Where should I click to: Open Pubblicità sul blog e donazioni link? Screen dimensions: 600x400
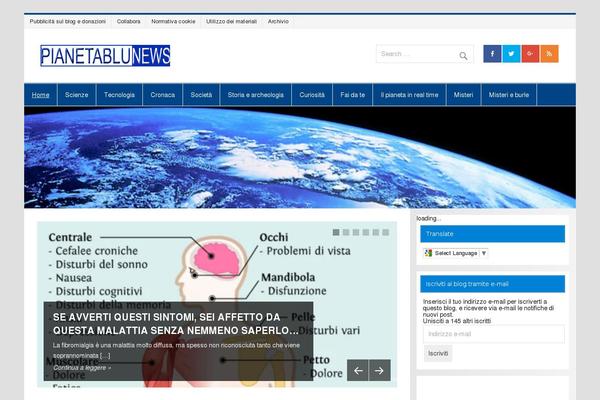point(68,21)
